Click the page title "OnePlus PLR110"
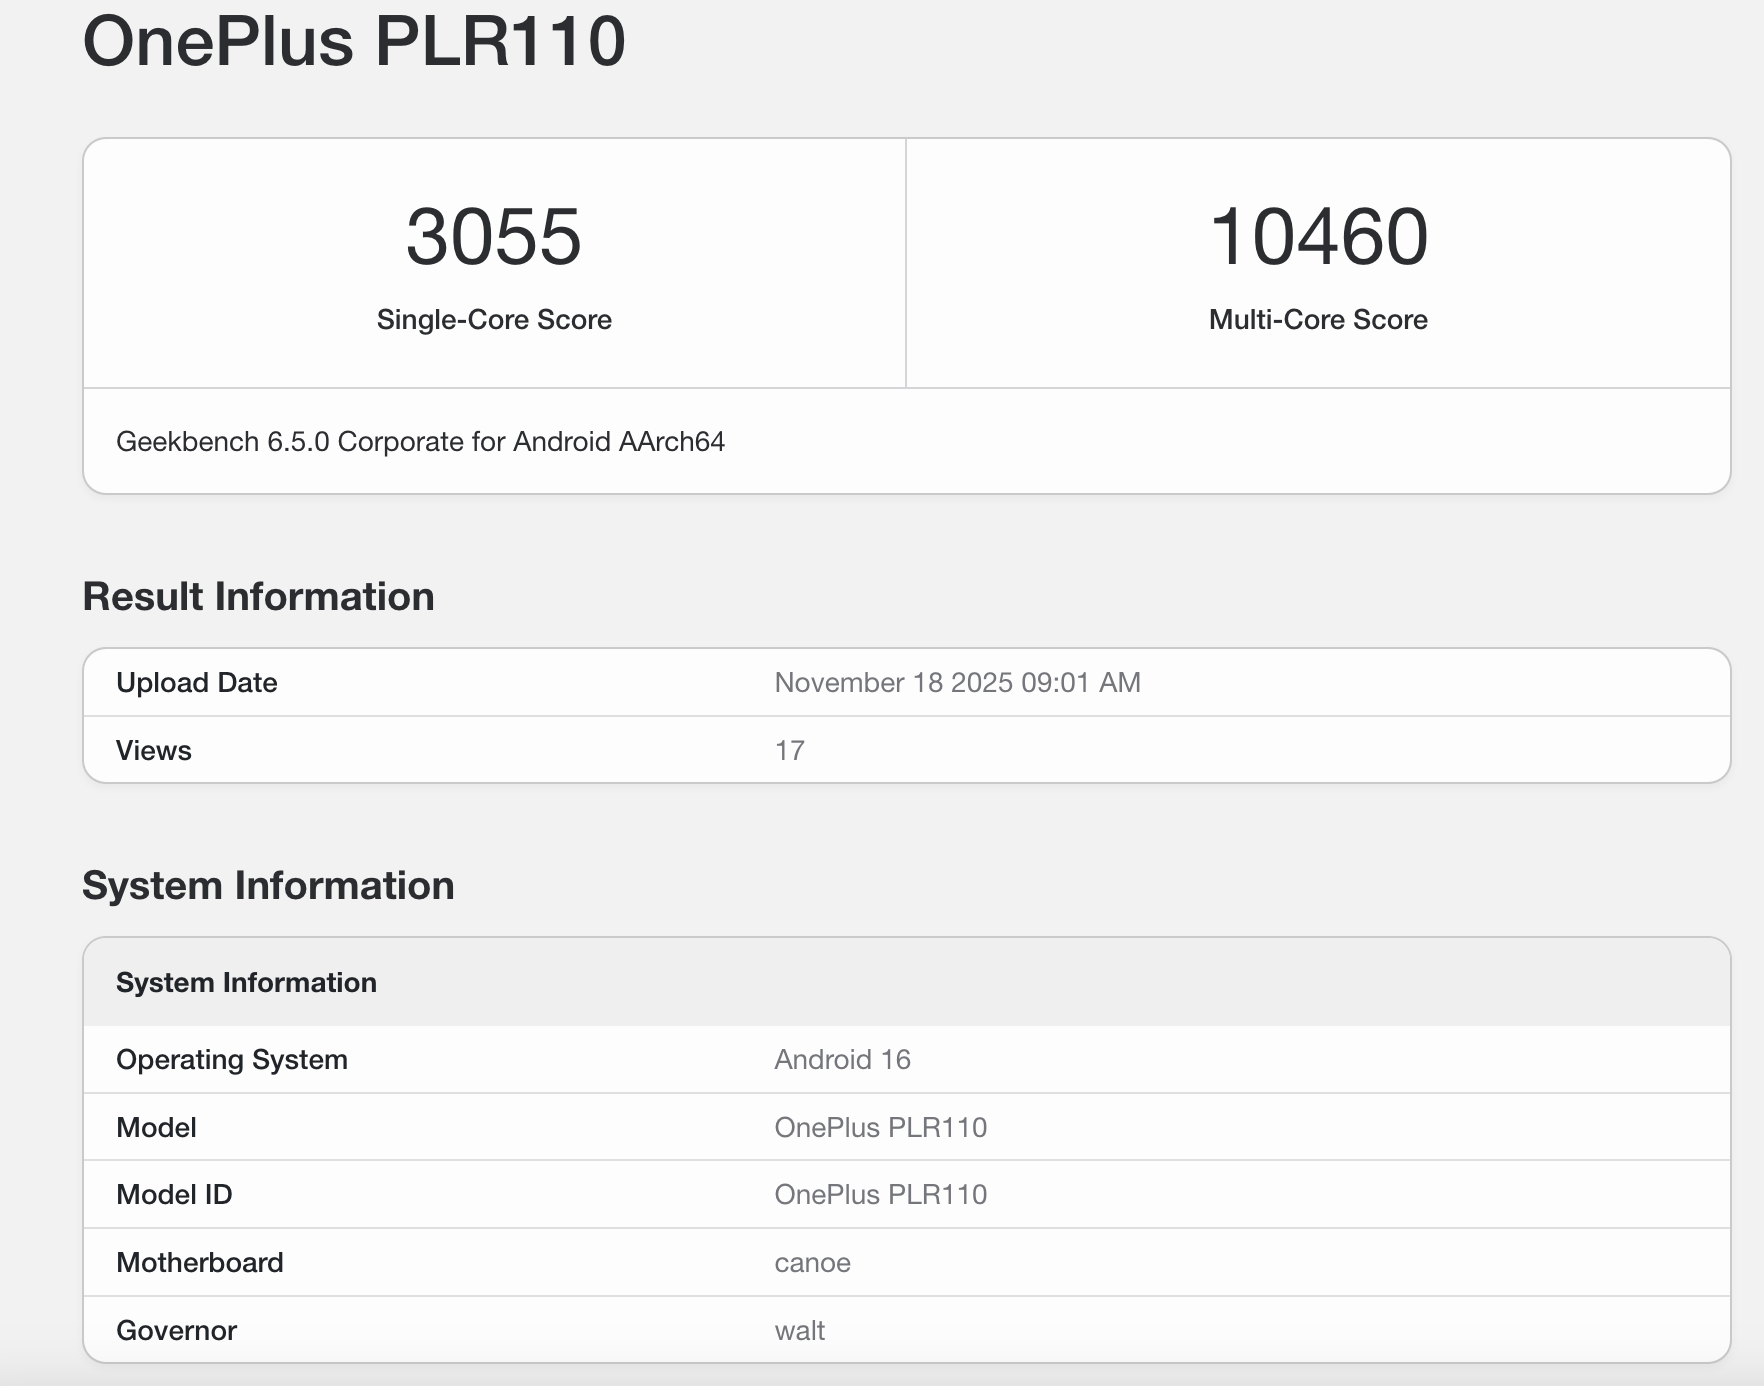 point(354,42)
